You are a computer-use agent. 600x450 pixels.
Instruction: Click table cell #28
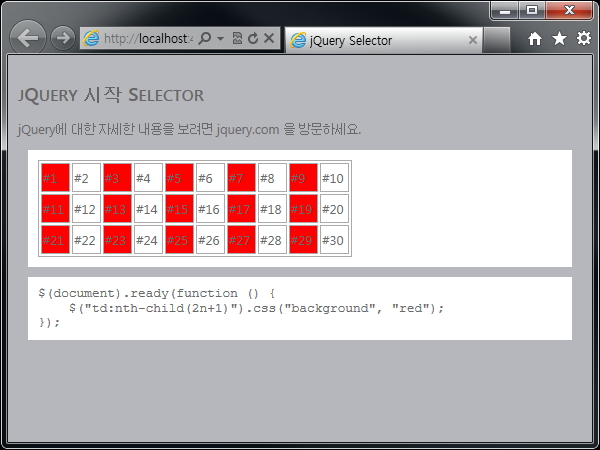[x=272, y=240]
